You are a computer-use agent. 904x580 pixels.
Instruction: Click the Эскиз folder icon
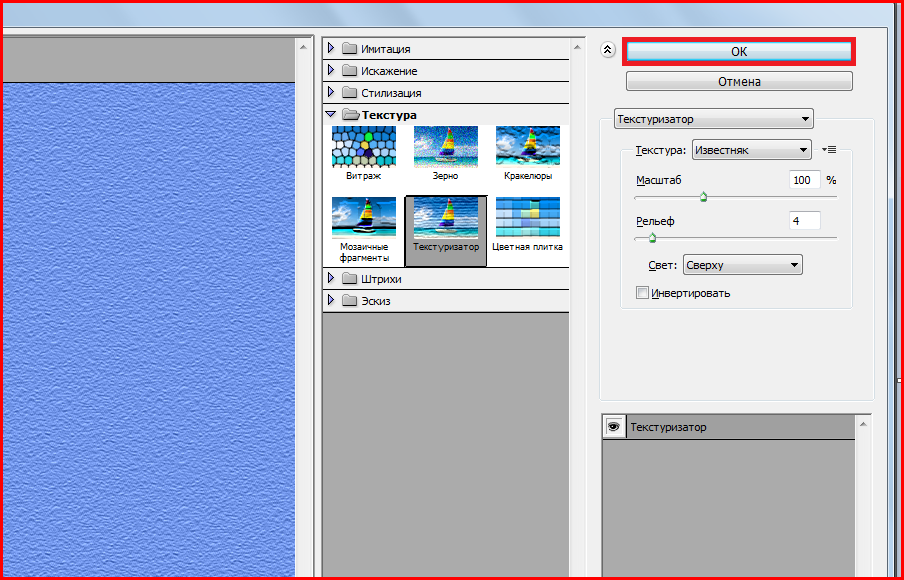349,300
